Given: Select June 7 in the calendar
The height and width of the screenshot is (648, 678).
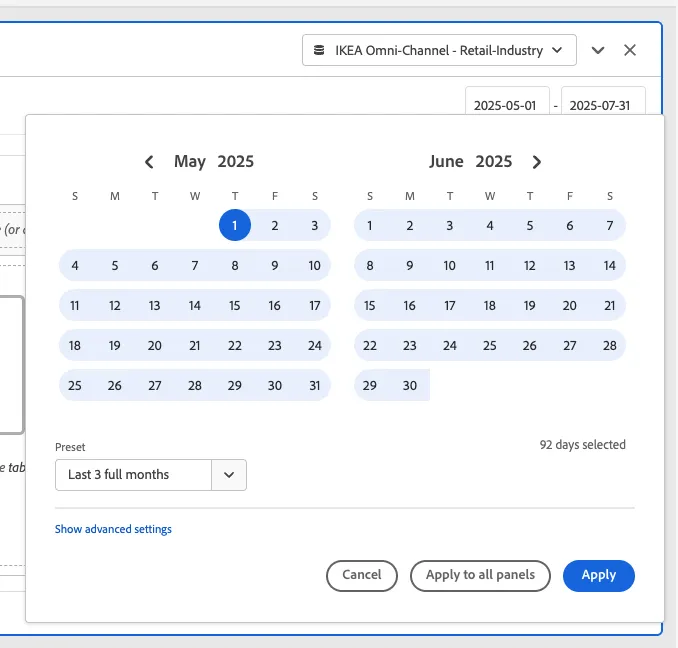Looking at the screenshot, I should click(610, 225).
